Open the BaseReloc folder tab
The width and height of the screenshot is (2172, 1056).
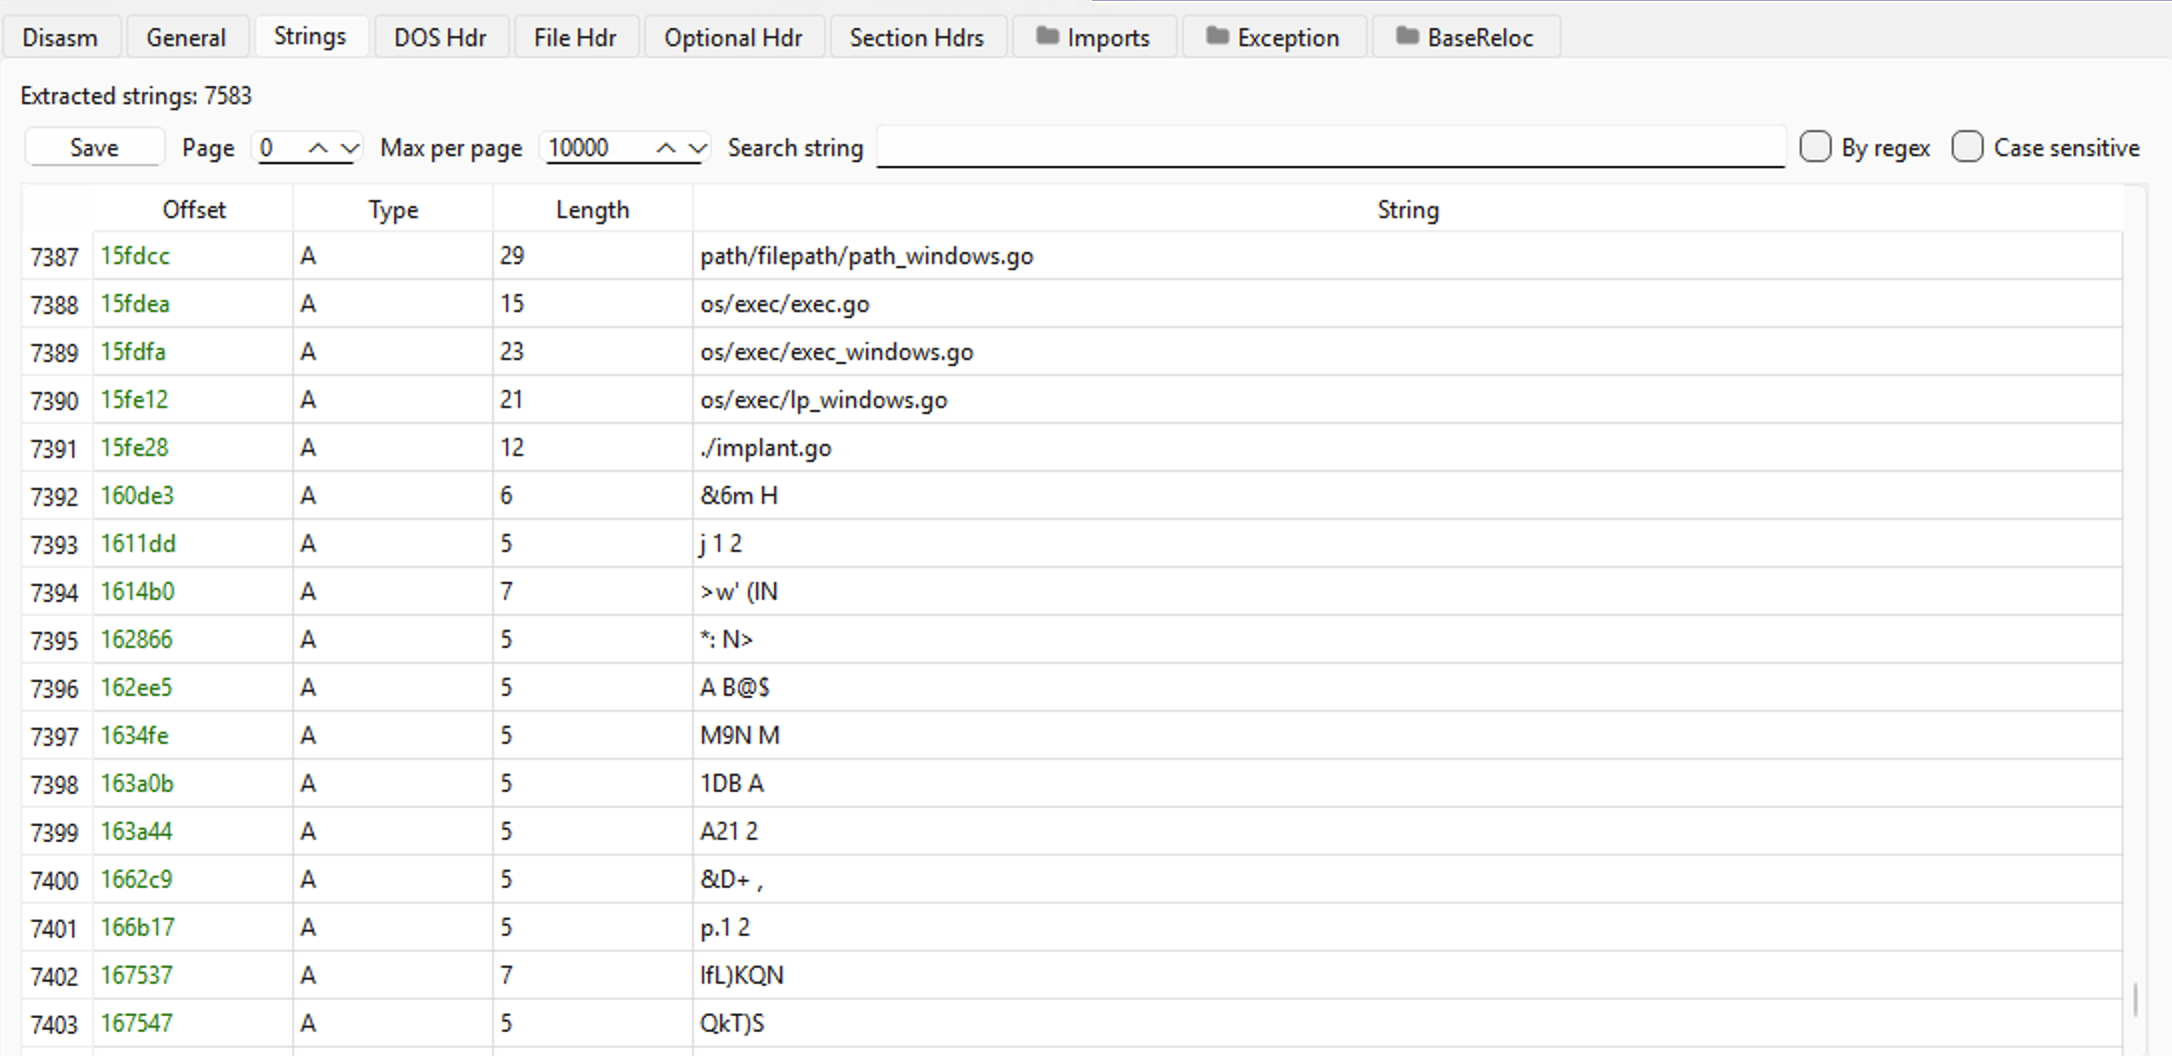(x=1466, y=38)
